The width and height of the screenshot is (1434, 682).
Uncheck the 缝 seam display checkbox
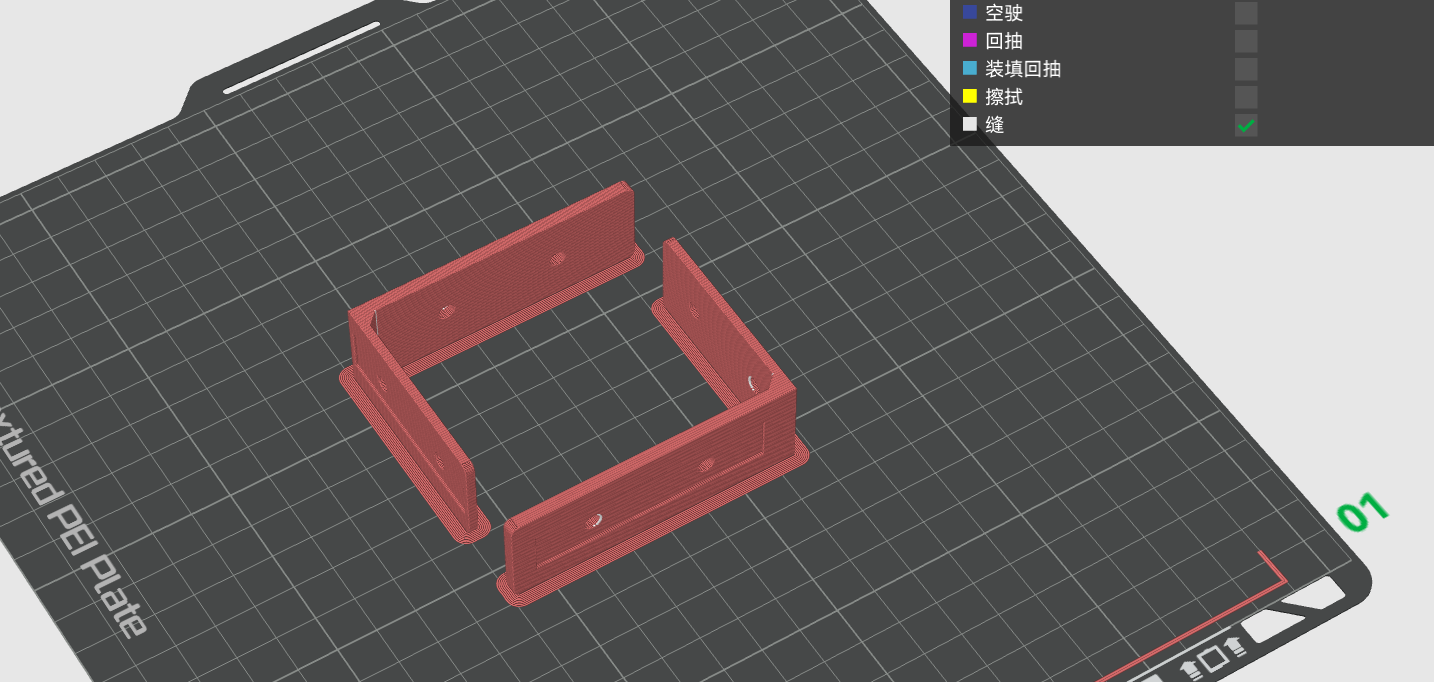click(1246, 125)
